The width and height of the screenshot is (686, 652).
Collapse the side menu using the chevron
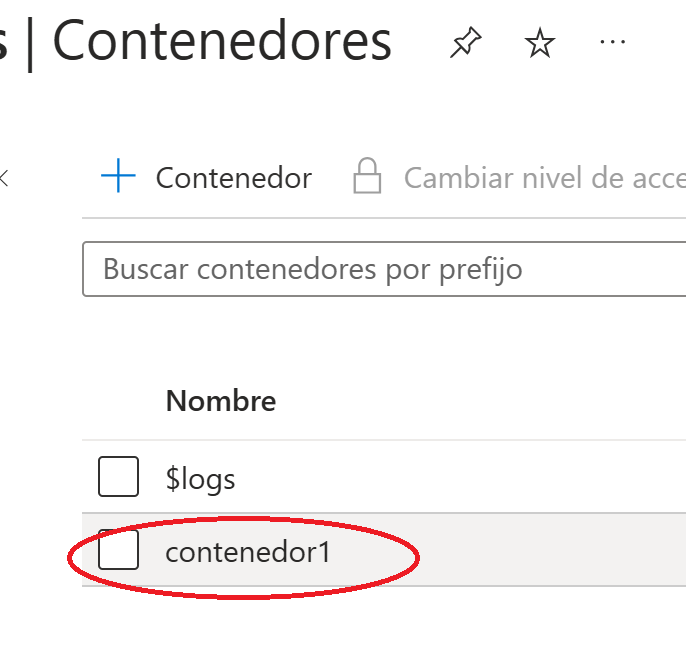[x=4, y=178]
